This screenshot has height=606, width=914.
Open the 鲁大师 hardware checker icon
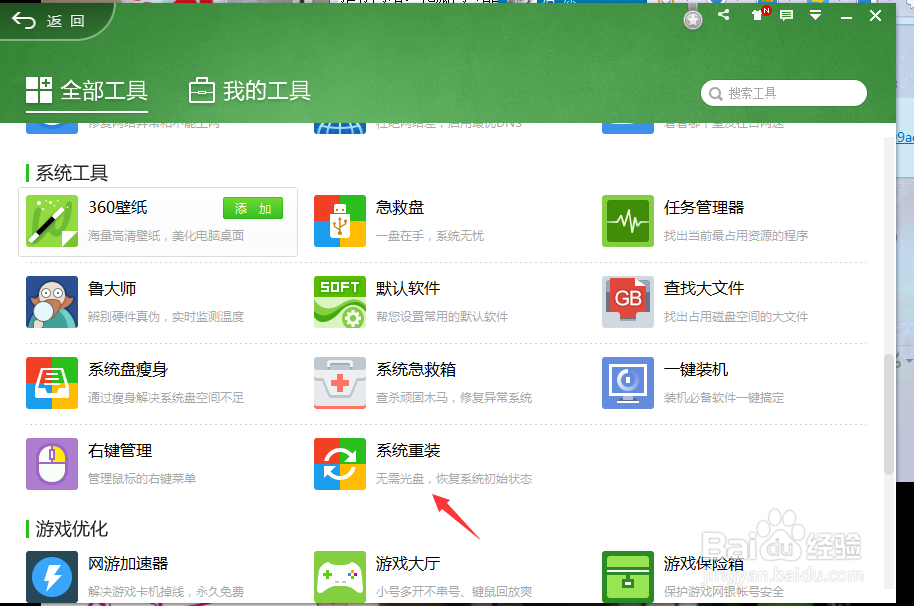[x=52, y=302]
